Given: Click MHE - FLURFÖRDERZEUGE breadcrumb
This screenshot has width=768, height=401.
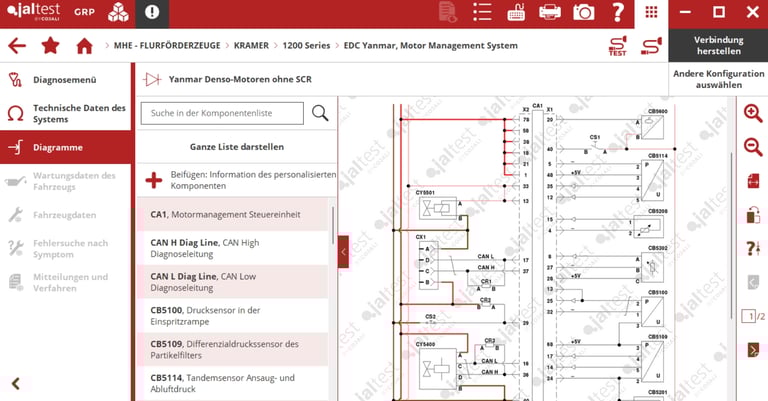Looking at the screenshot, I should point(167,46).
